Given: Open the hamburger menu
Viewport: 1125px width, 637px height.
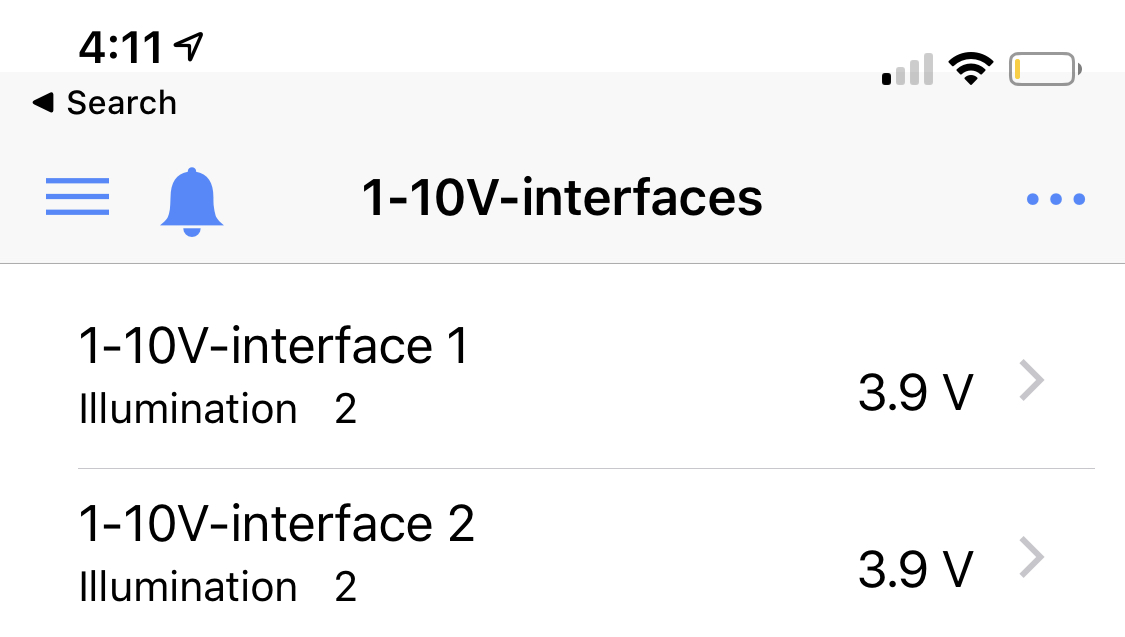Looking at the screenshot, I should pos(77,197).
